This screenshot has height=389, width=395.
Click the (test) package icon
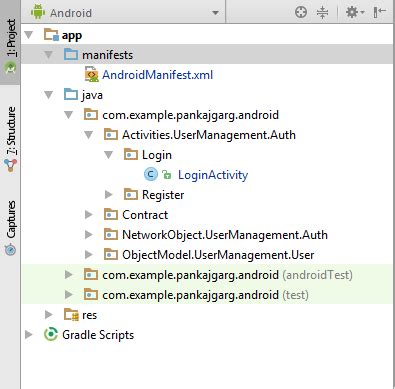[91, 295]
